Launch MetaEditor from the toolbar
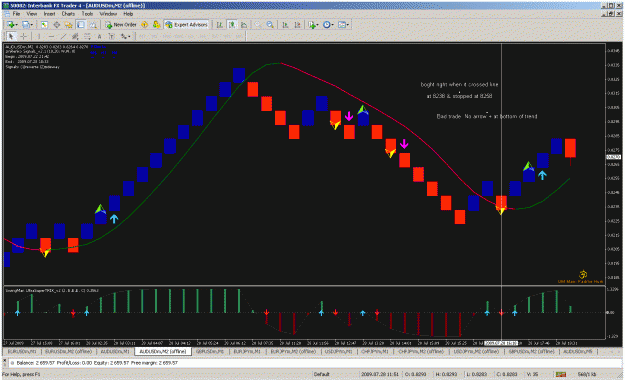 tap(145, 25)
